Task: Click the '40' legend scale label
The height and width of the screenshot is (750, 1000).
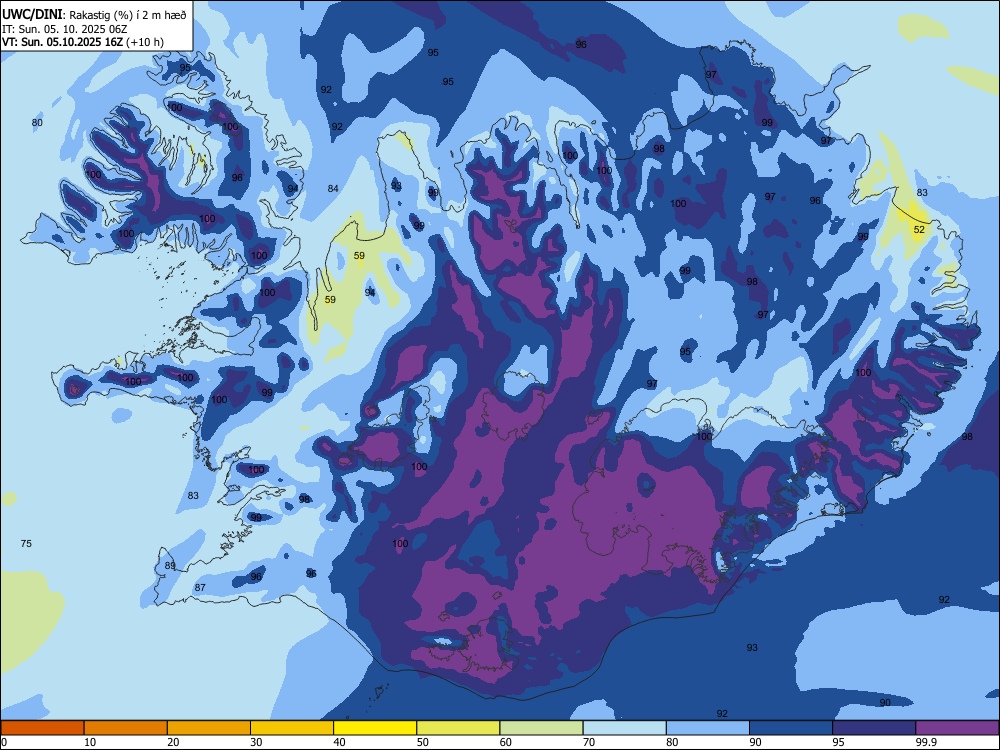Action: click(339, 742)
